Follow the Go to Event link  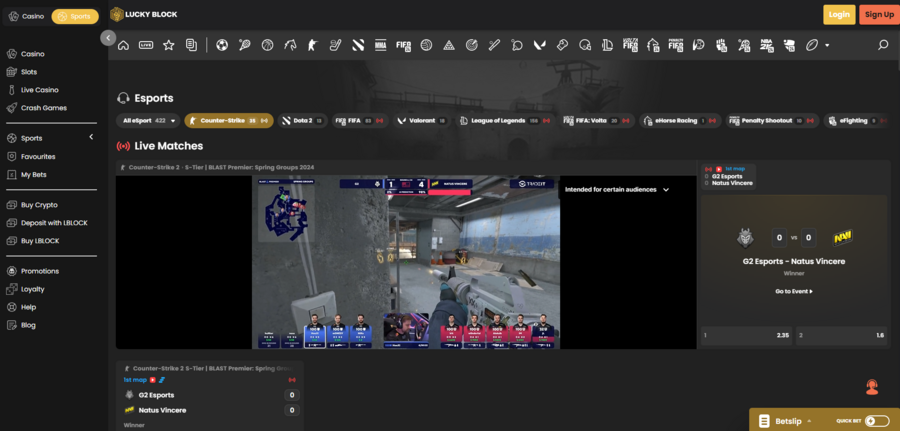pyautogui.click(x=794, y=292)
